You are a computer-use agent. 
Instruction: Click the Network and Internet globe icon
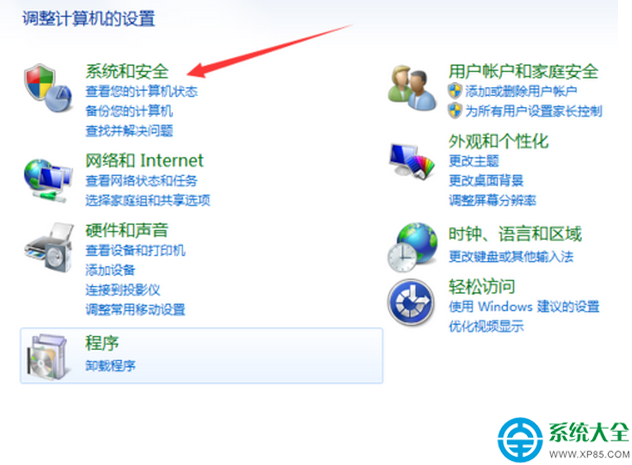click(48, 180)
